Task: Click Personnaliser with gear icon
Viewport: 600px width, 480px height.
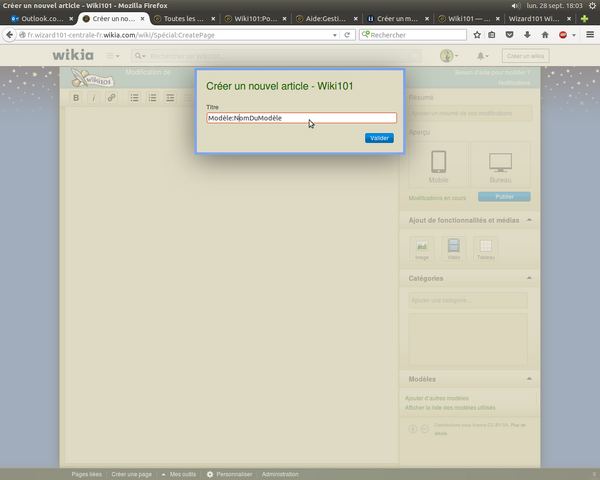Action: tap(230, 474)
